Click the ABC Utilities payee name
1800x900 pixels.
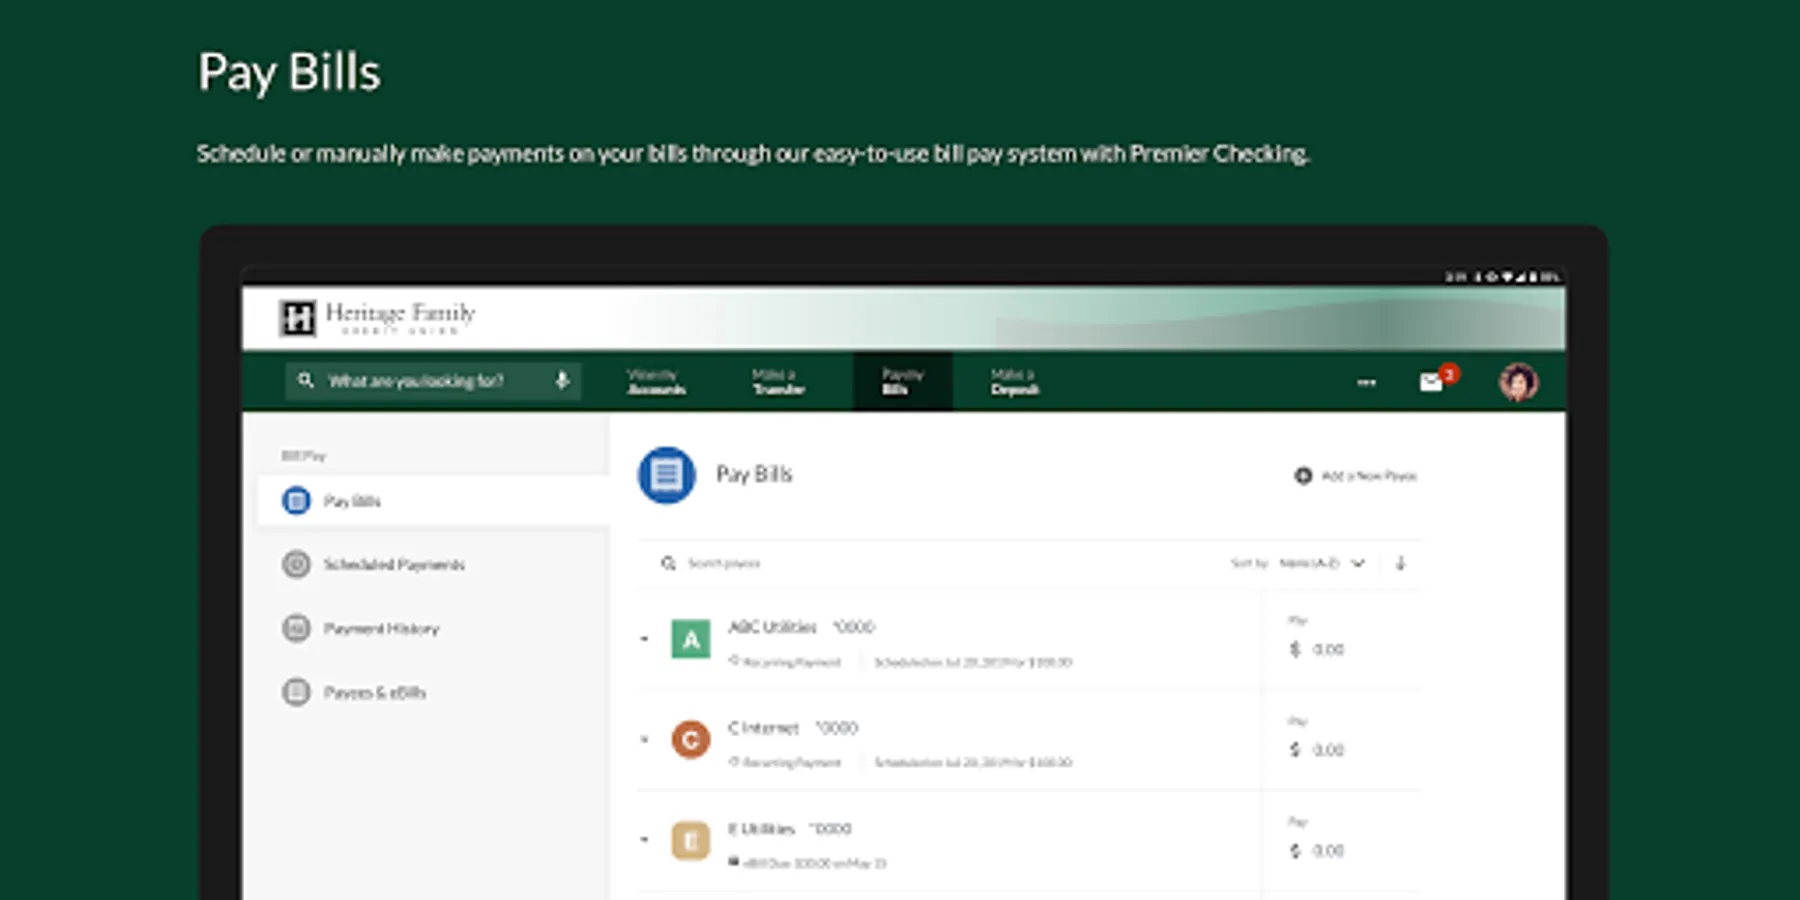pyautogui.click(x=772, y=627)
